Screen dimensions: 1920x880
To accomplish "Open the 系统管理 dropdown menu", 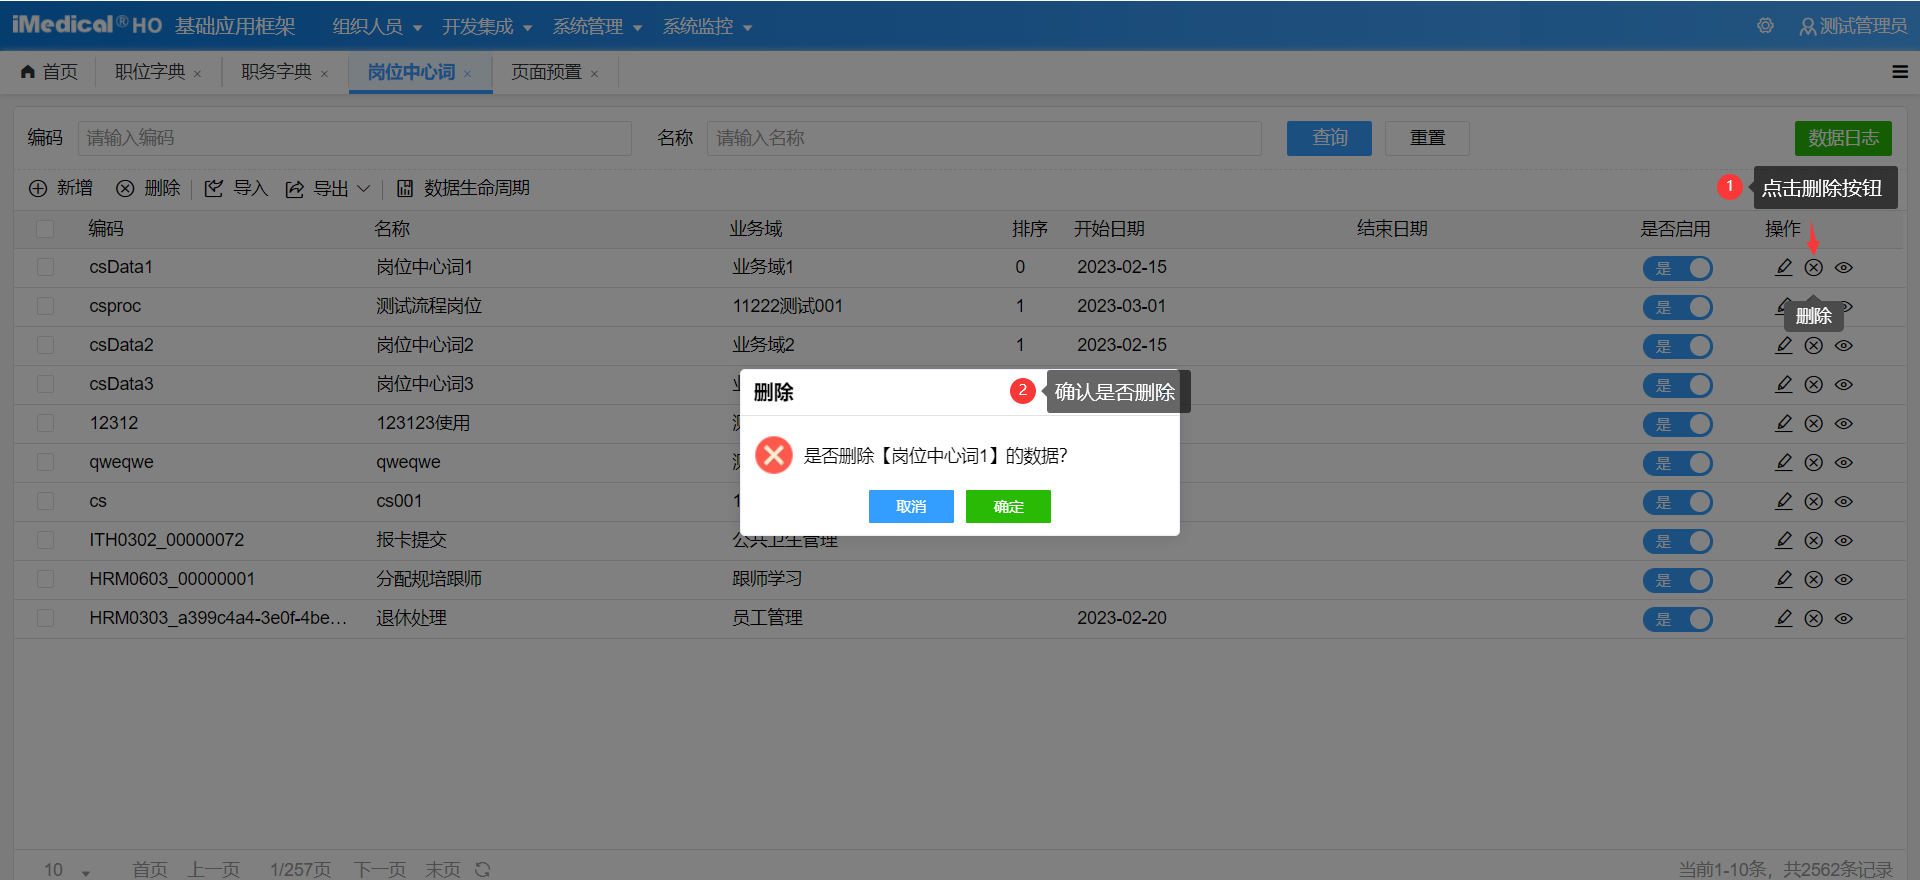I will tap(597, 26).
